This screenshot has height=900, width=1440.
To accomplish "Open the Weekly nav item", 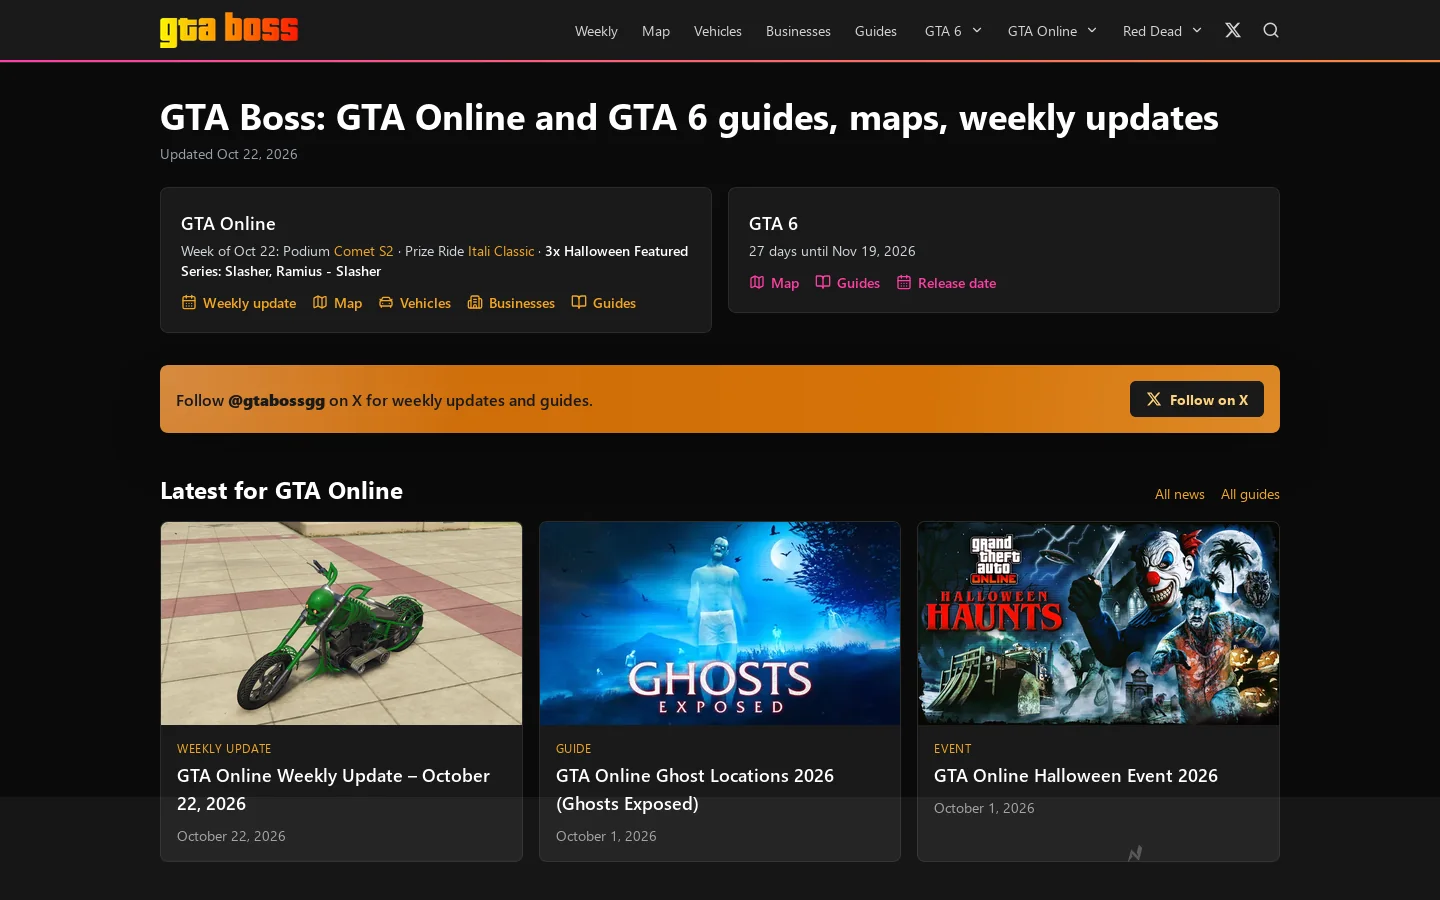I will click(596, 31).
